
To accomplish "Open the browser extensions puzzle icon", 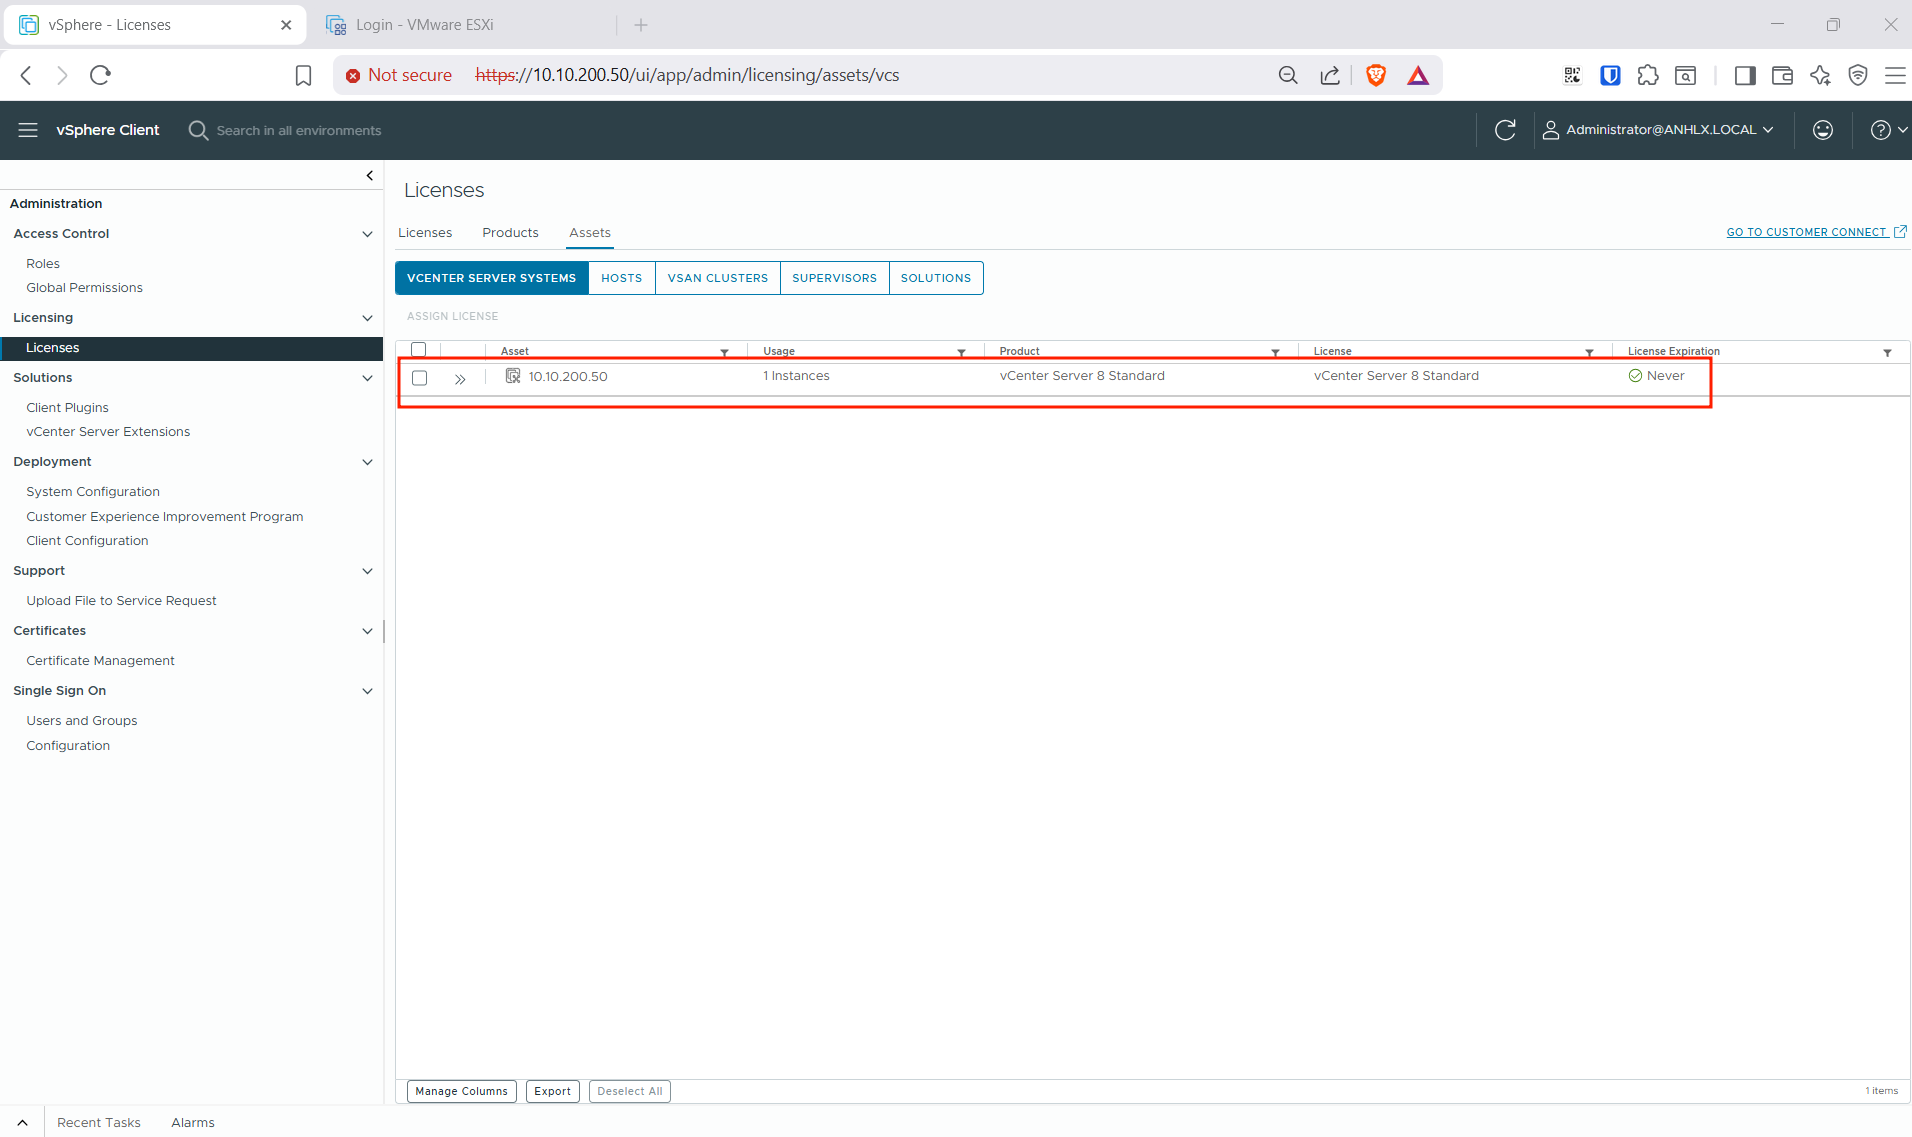I will (1648, 75).
